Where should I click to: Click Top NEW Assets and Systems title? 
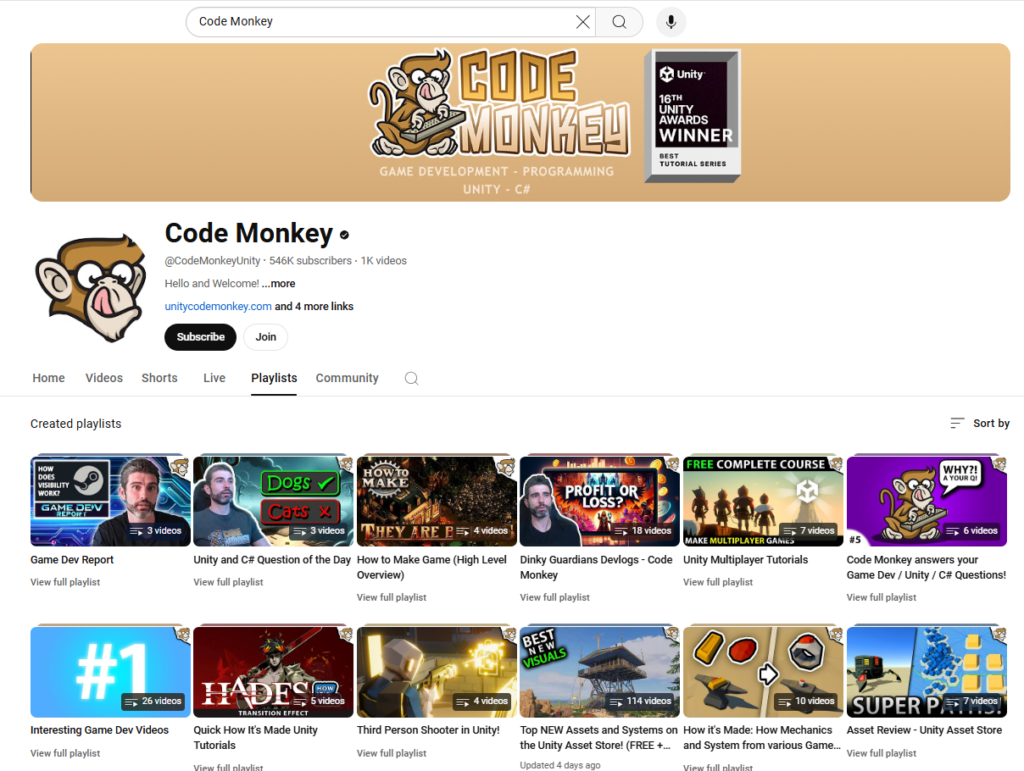click(599, 738)
